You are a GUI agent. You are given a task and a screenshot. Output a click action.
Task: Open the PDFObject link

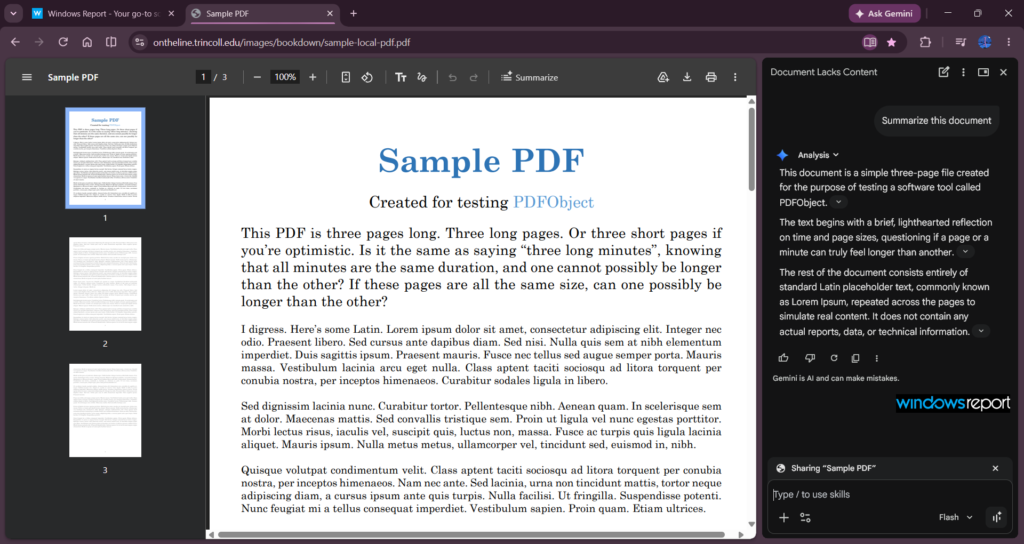click(x=553, y=202)
